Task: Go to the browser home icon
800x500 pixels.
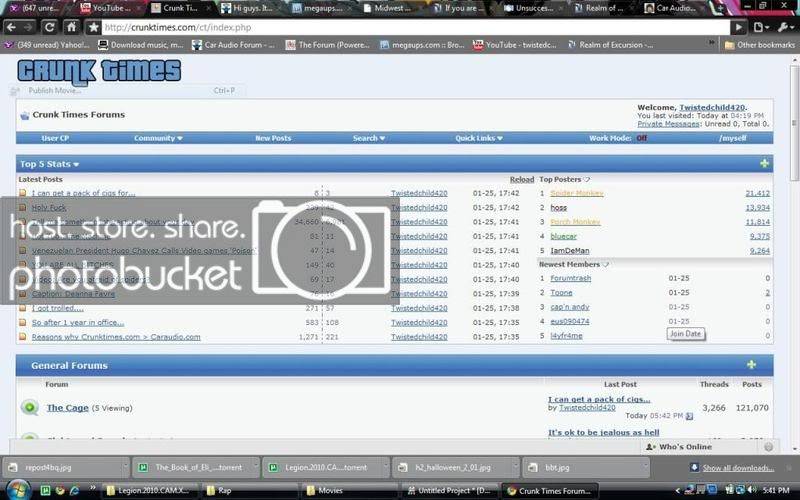Action: [71, 27]
